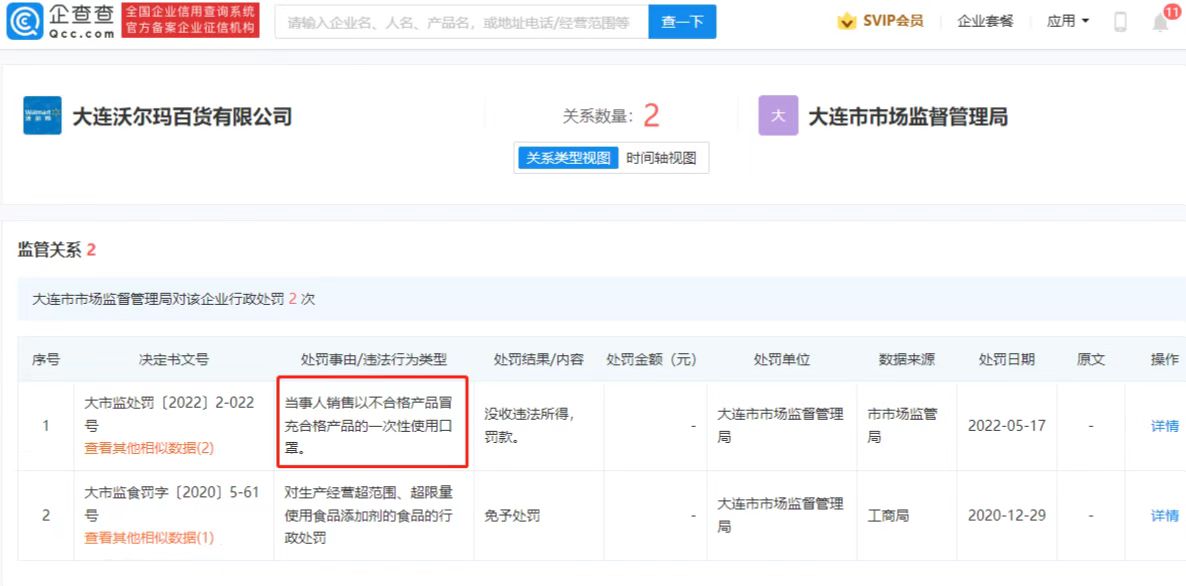Open 详情 for the 2022-05-17 penalty
Image resolution: width=1186 pixels, height=586 pixels.
(1164, 426)
